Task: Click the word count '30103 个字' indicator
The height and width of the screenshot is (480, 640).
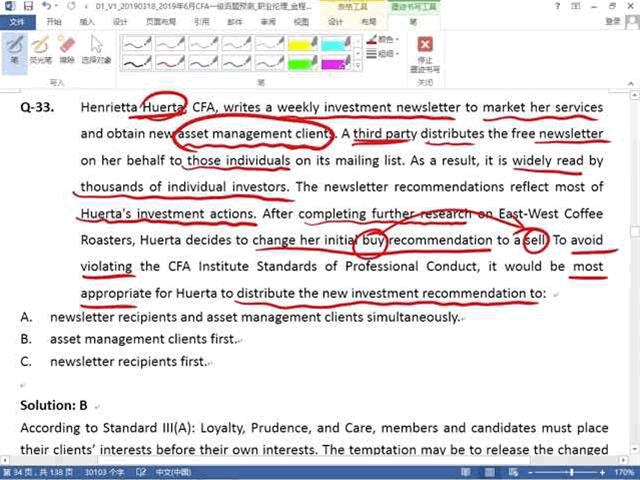Action: tap(104, 473)
